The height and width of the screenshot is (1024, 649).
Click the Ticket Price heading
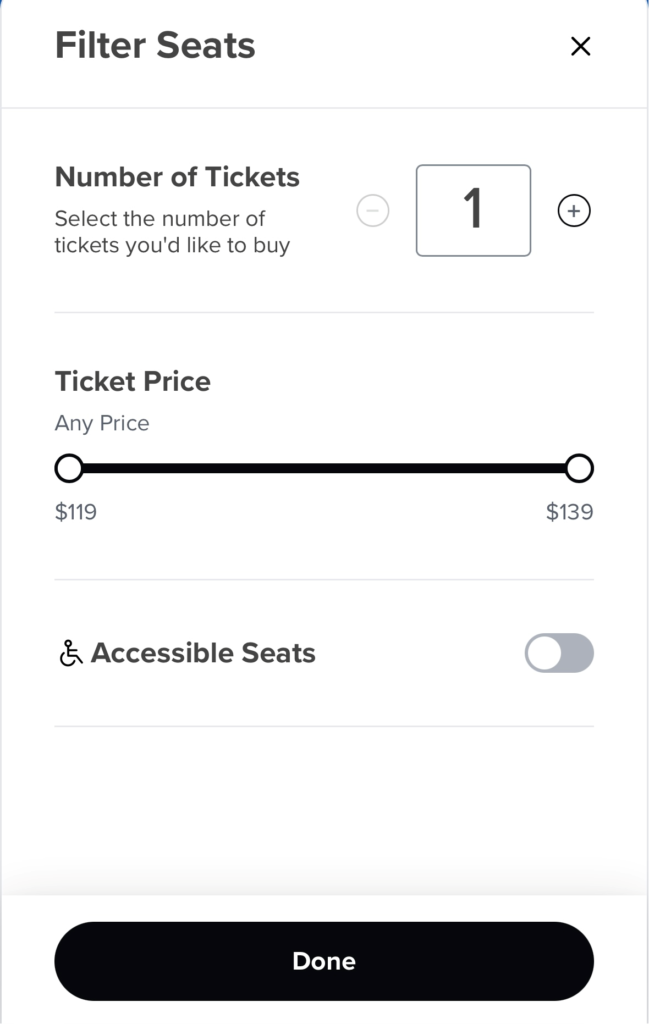tap(133, 381)
